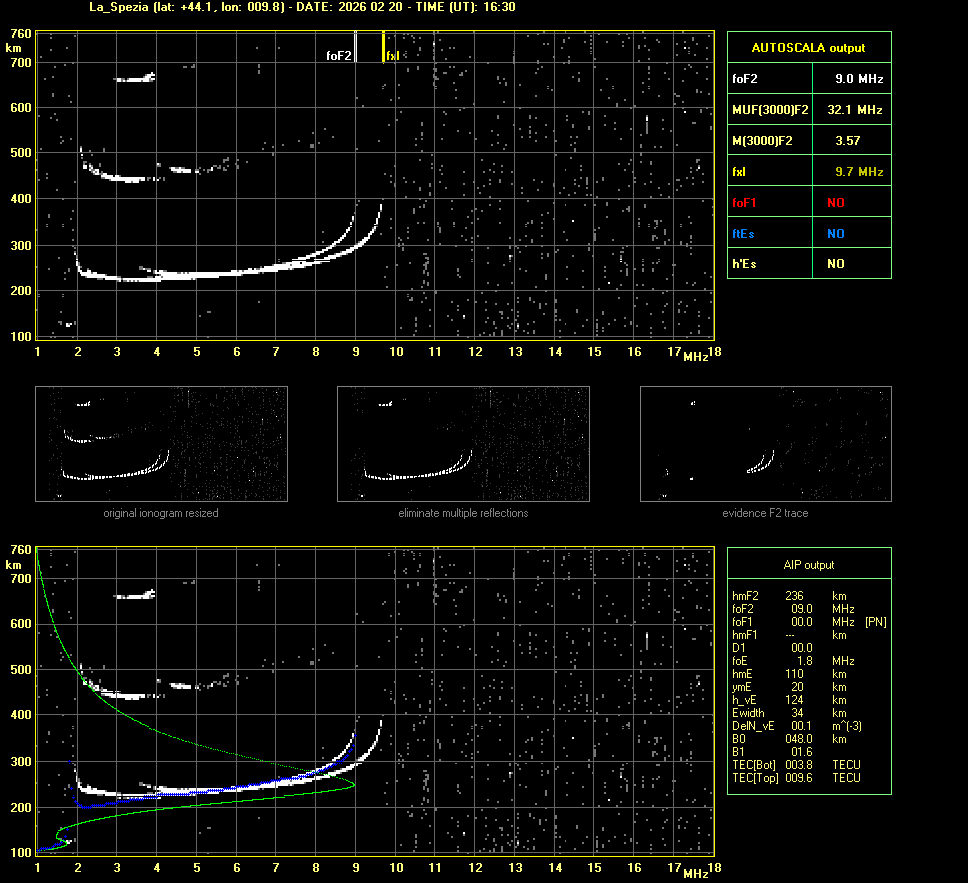968x883 pixels.
Task: Click the blue ftEs label
Action: point(743,233)
